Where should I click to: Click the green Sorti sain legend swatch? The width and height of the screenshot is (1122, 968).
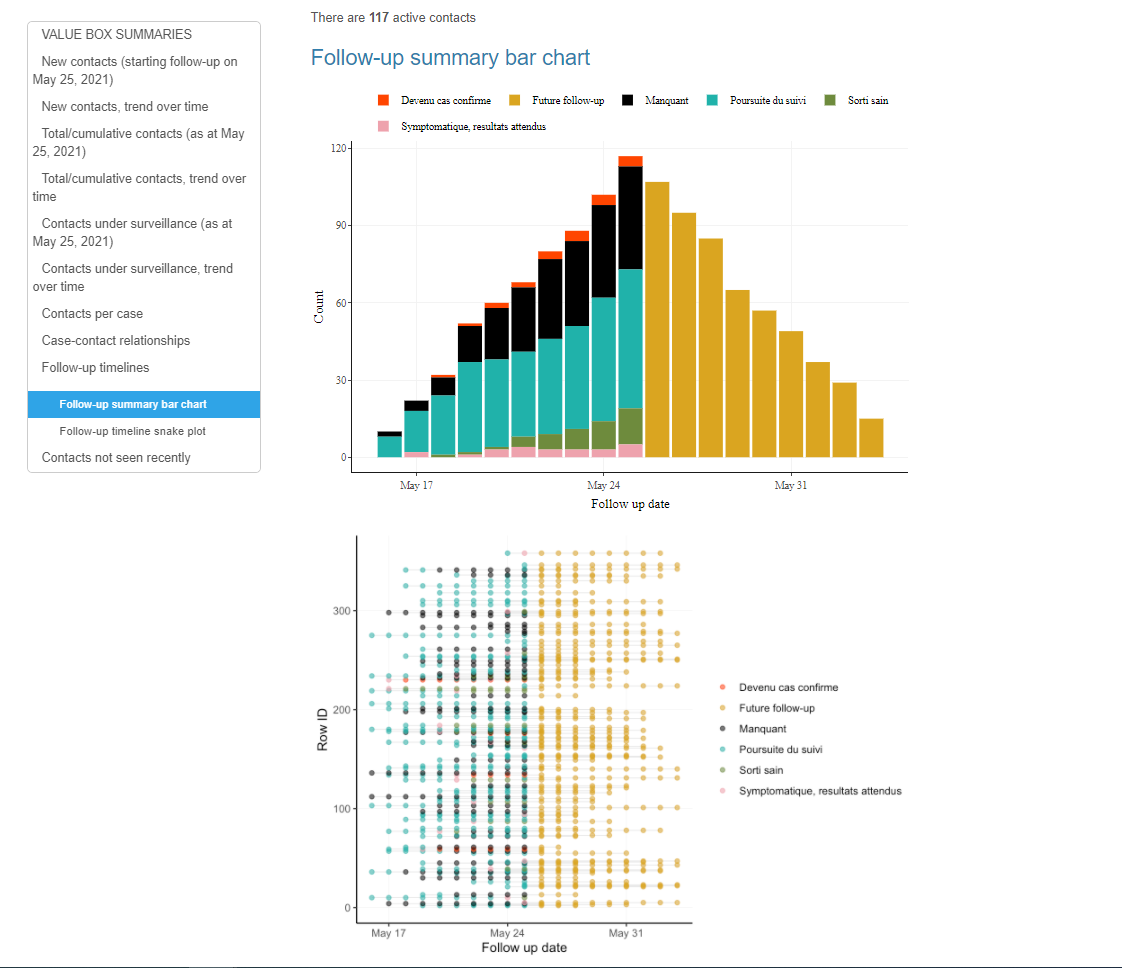[x=830, y=100]
